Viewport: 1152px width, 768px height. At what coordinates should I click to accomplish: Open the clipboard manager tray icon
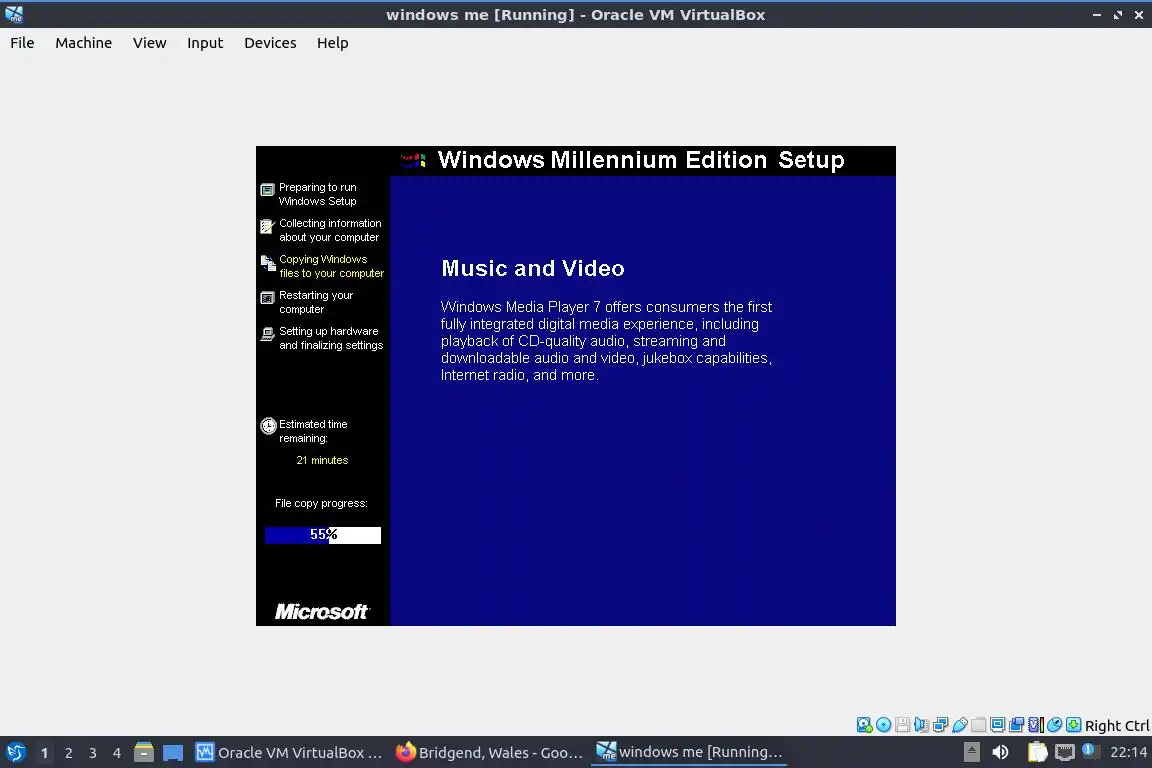point(1037,752)
